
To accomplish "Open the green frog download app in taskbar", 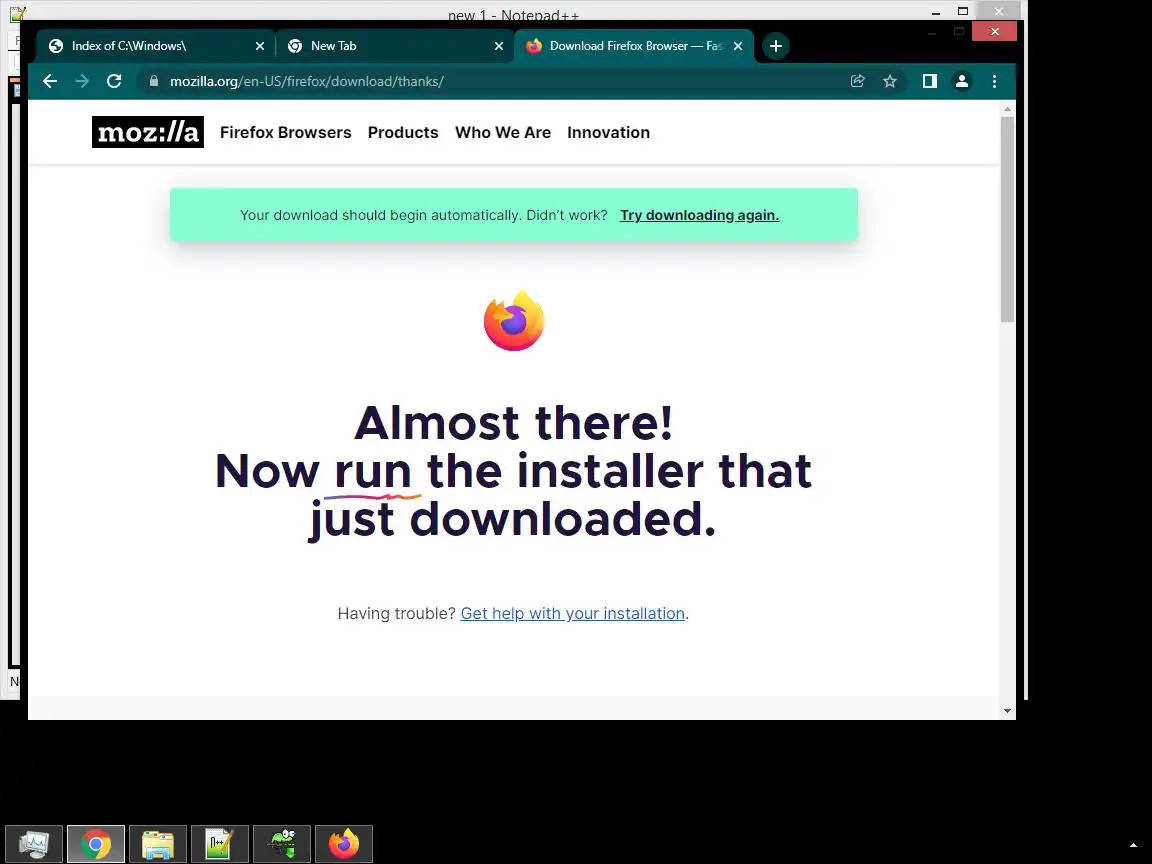I will 282,843.
